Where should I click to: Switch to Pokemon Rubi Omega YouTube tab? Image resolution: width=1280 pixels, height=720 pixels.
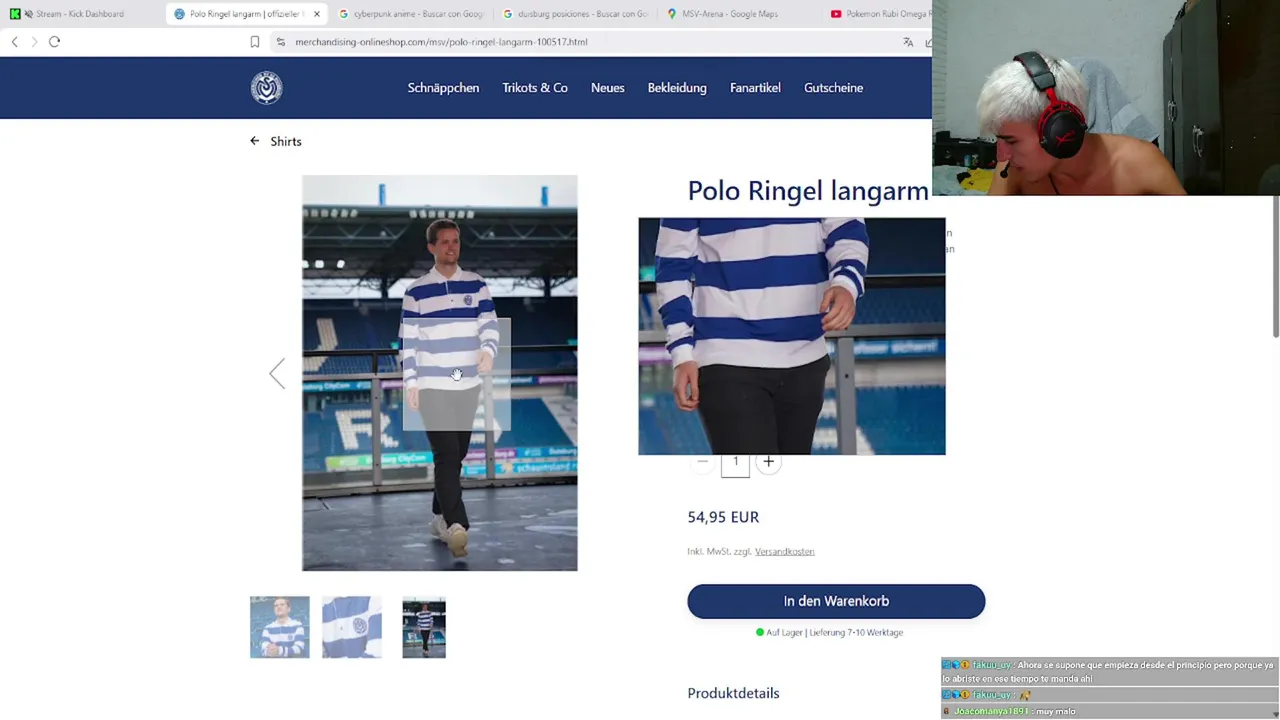878,14
